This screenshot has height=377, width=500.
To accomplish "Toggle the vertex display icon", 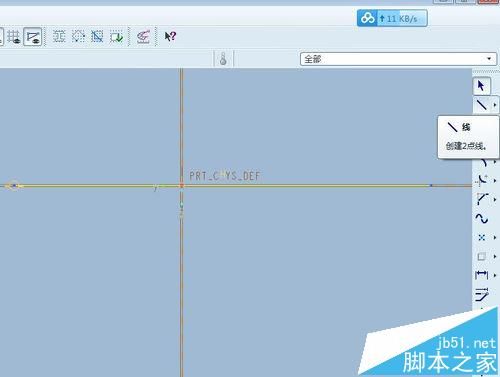I will point(33,36).
